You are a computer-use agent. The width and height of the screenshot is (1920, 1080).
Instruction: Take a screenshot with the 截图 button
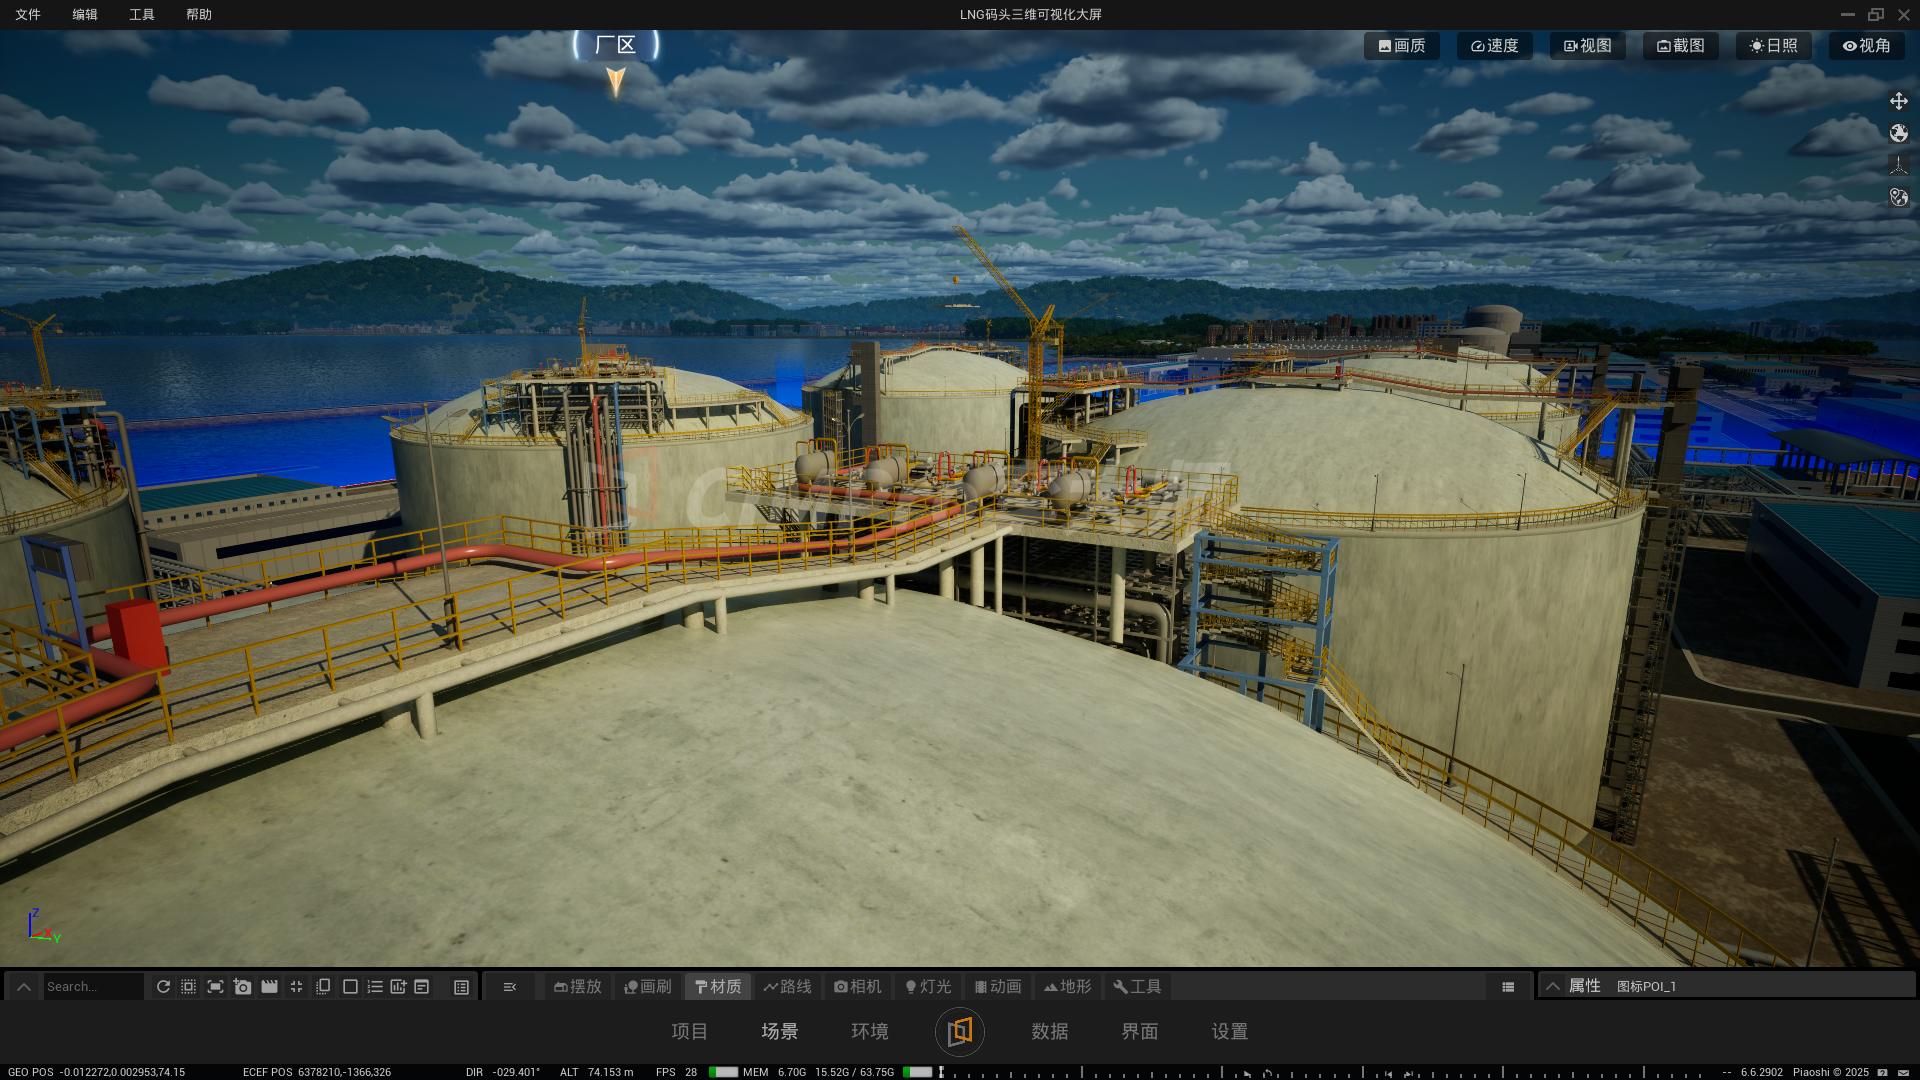1681,46
